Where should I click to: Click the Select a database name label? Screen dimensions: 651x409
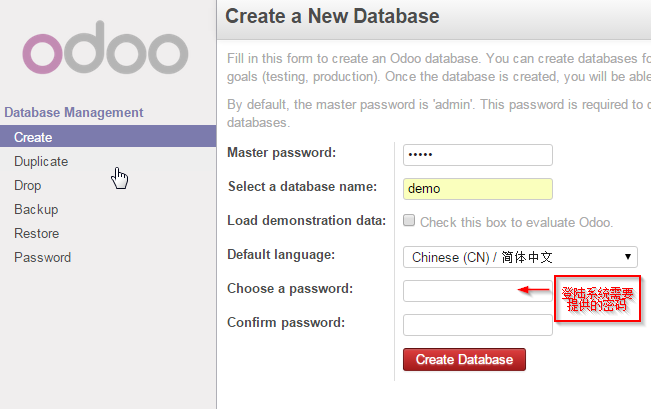(302, 187)
